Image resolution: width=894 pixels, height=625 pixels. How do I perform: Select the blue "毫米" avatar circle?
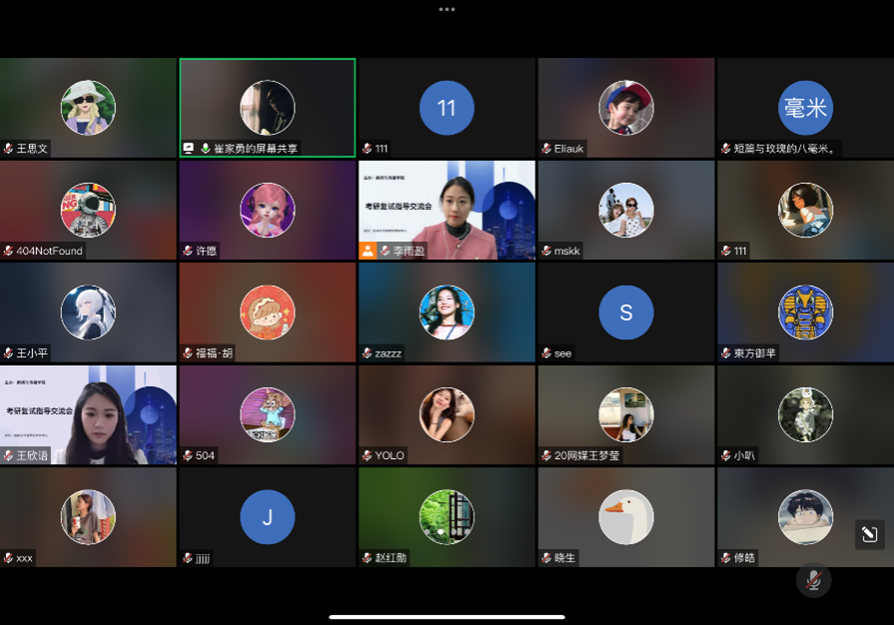(805, 108)
